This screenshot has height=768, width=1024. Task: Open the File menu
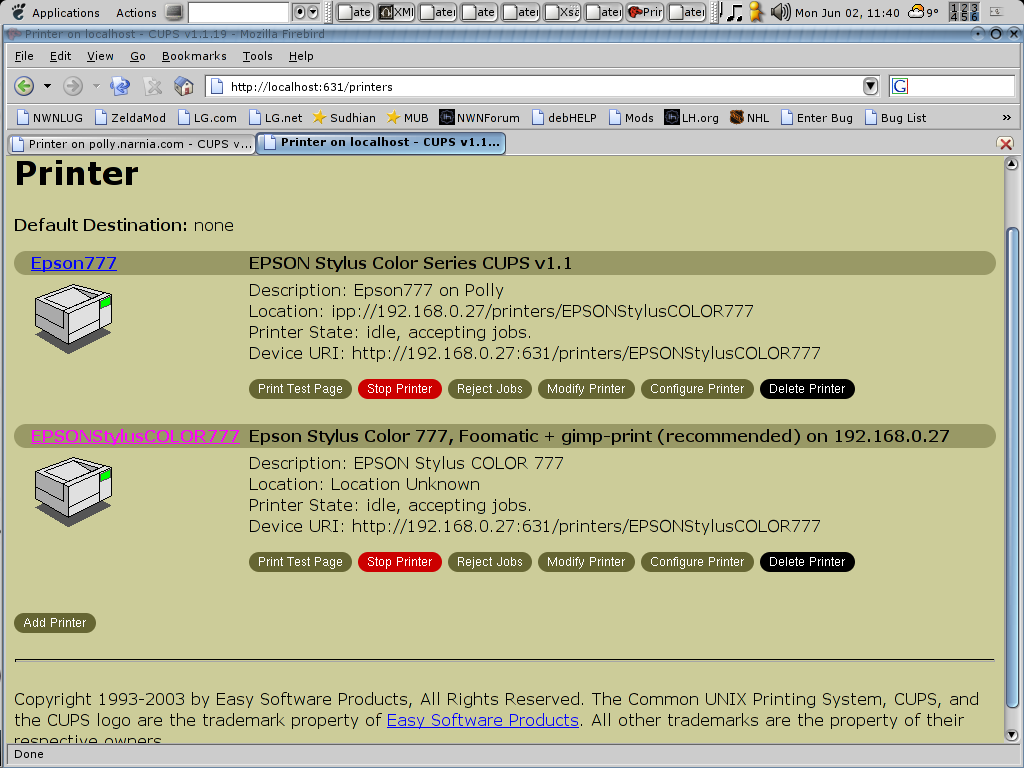[24, 56]
